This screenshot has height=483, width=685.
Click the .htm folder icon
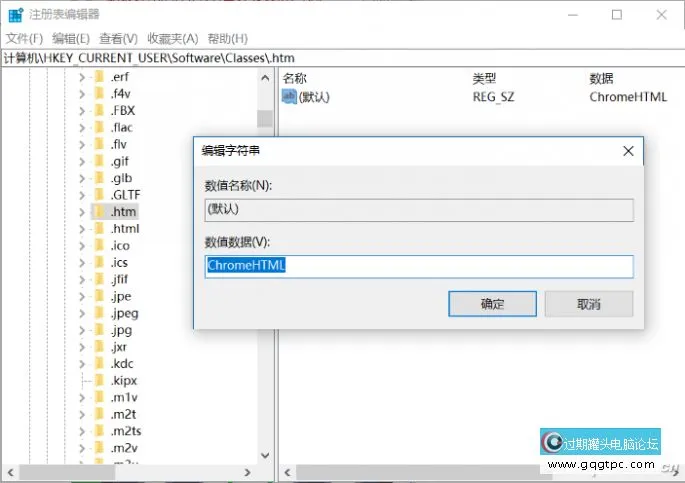pyautogui.click(x=100, y=212)
